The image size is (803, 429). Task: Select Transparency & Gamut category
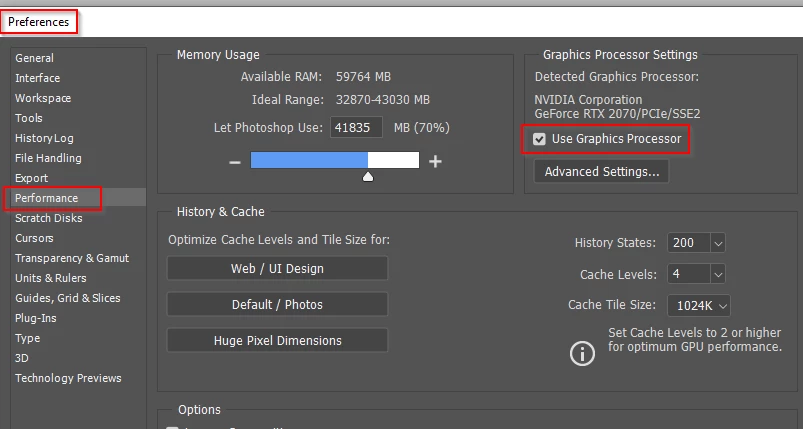[72, 258]
